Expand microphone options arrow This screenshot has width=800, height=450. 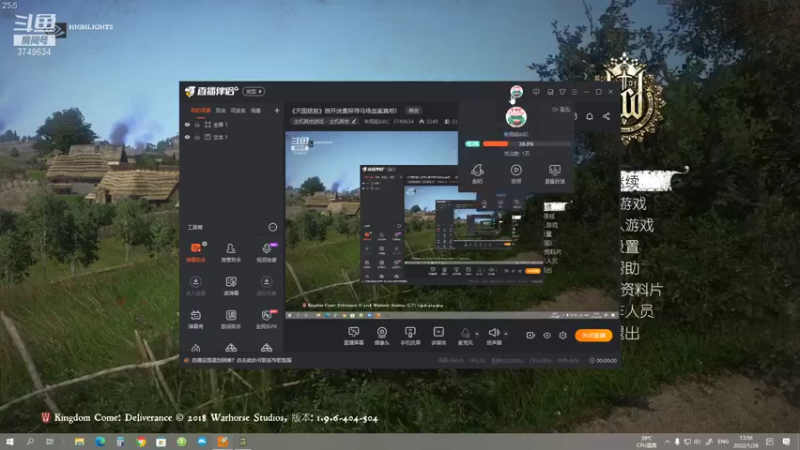tap(477, 334)
